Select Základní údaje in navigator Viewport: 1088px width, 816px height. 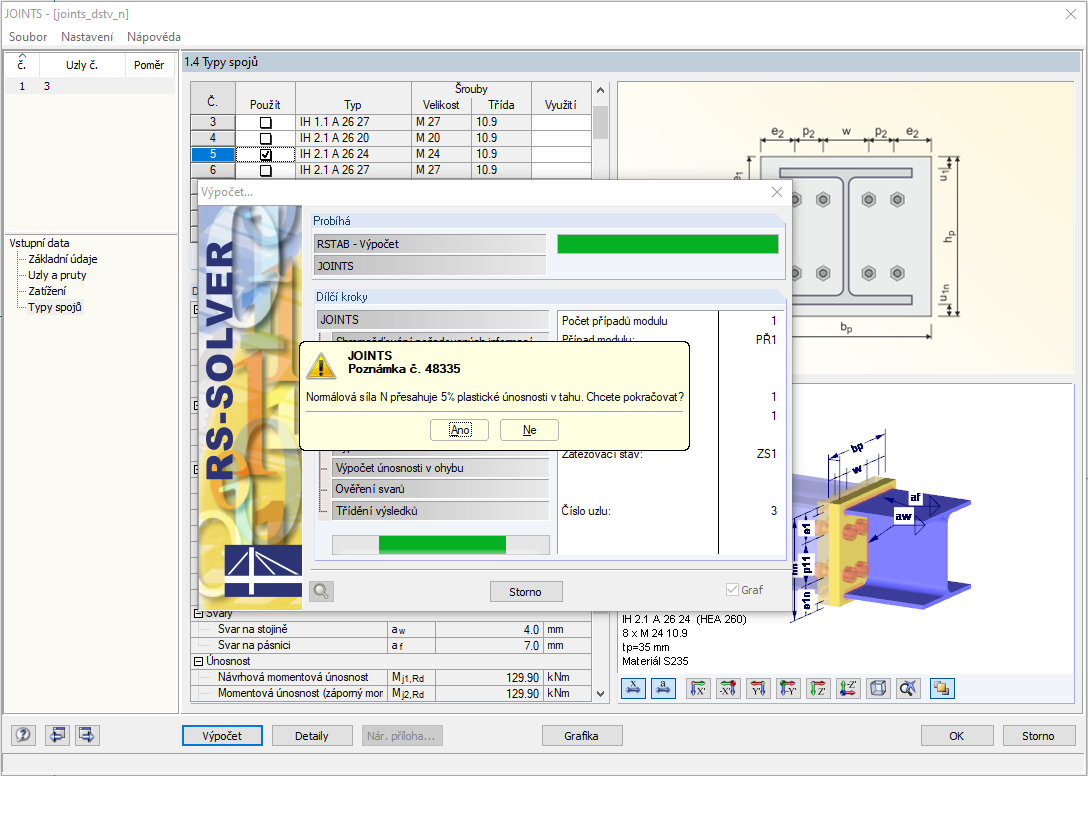pyautogui.click(x=62, y=259)
